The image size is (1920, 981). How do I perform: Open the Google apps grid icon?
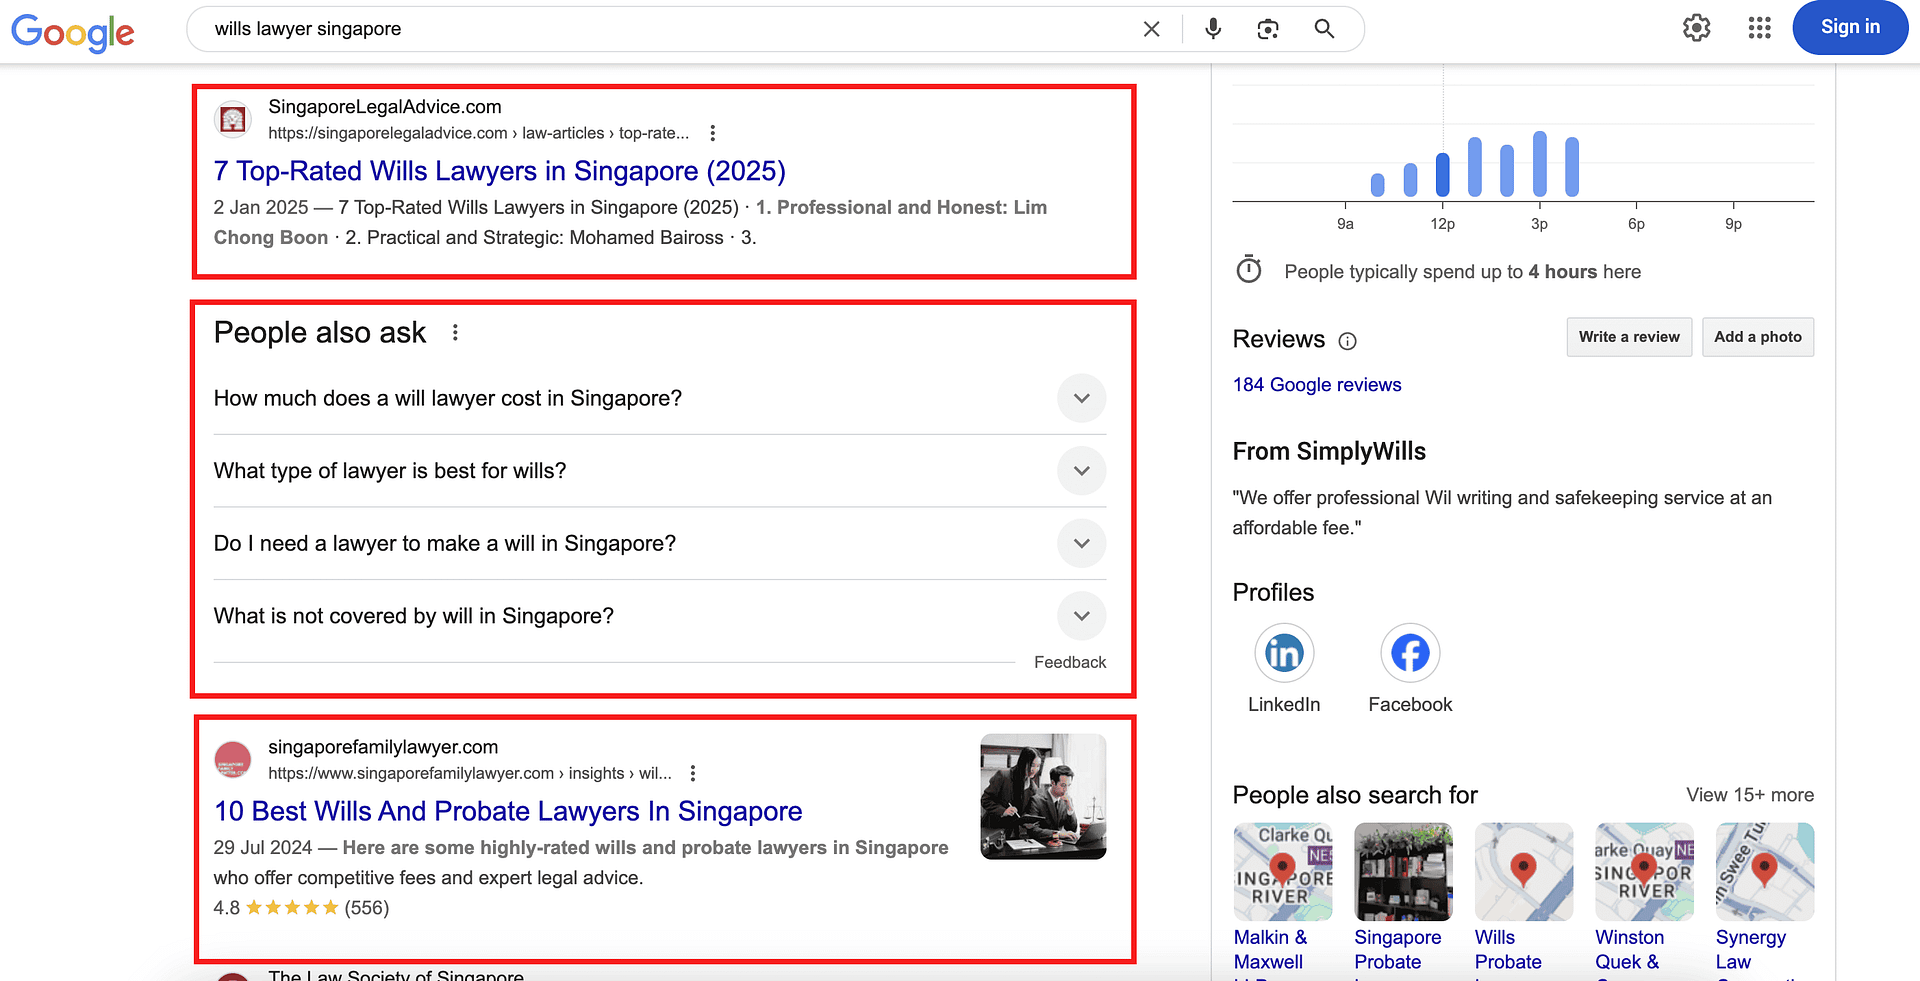pos(1760,28)
